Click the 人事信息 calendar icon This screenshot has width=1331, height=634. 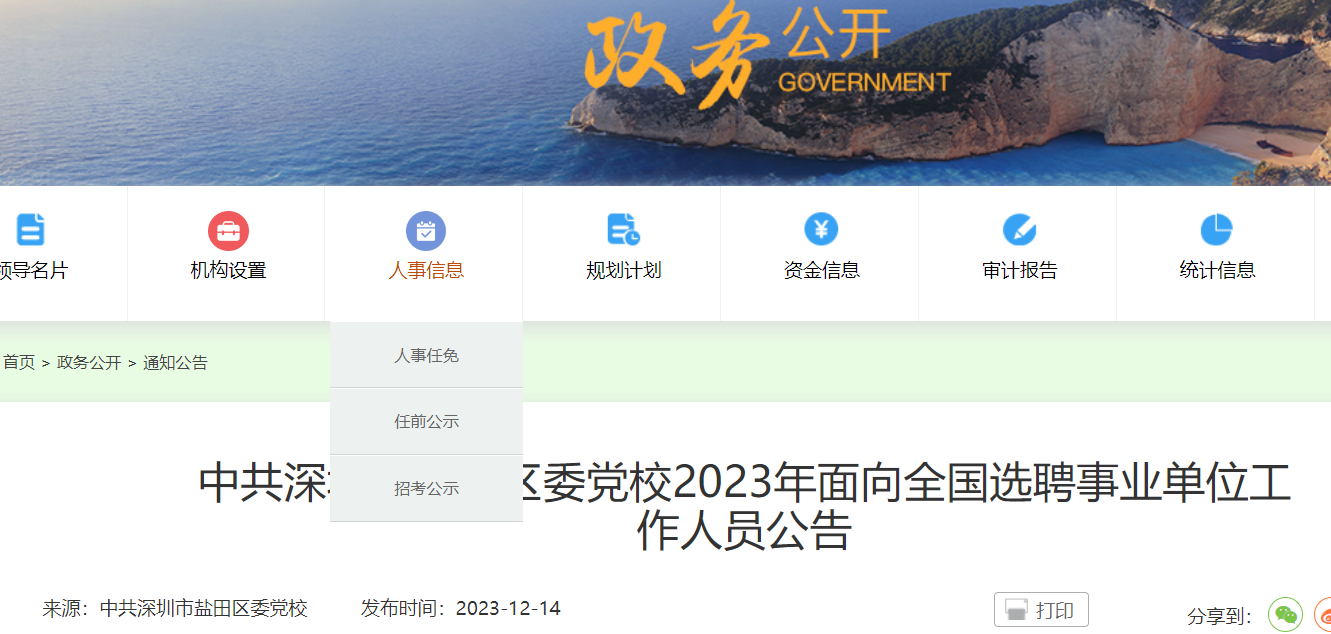tap(426, 231)
